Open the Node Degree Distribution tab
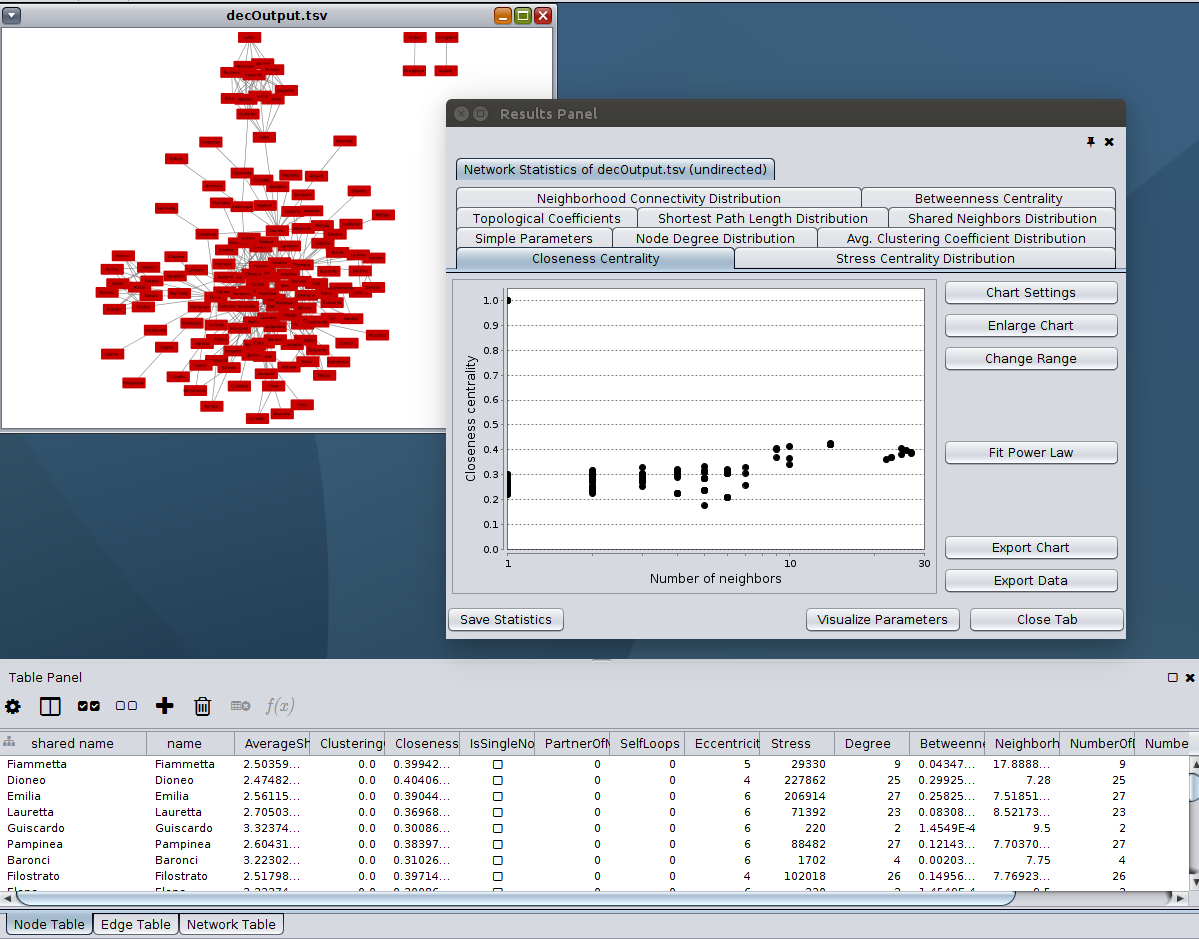Viewport: 1199px width, 939px height. (715, 238)
